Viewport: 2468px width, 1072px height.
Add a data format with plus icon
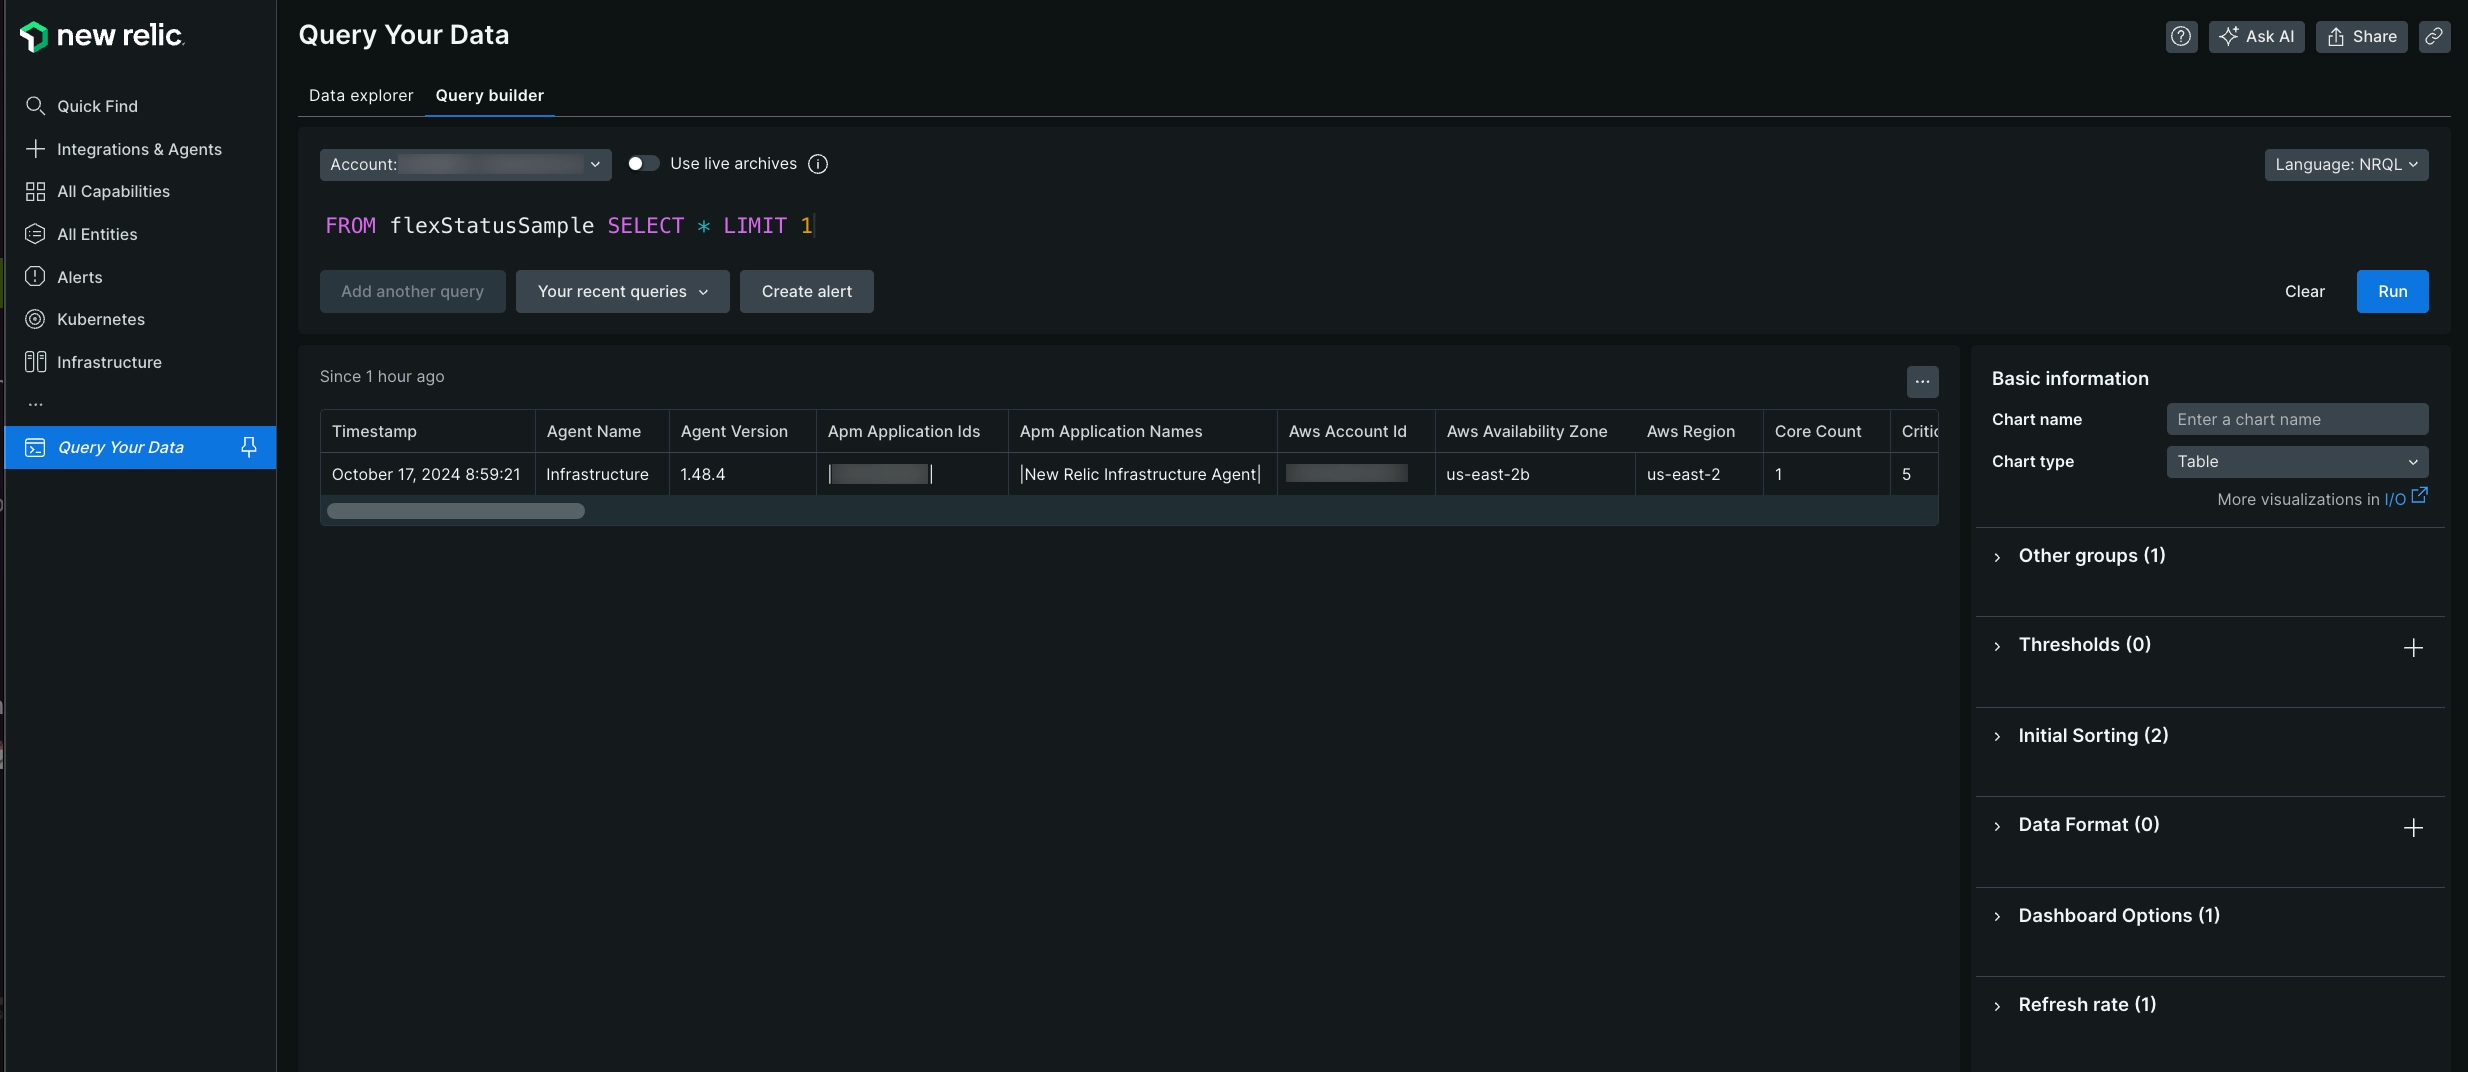coord(2413,828)
